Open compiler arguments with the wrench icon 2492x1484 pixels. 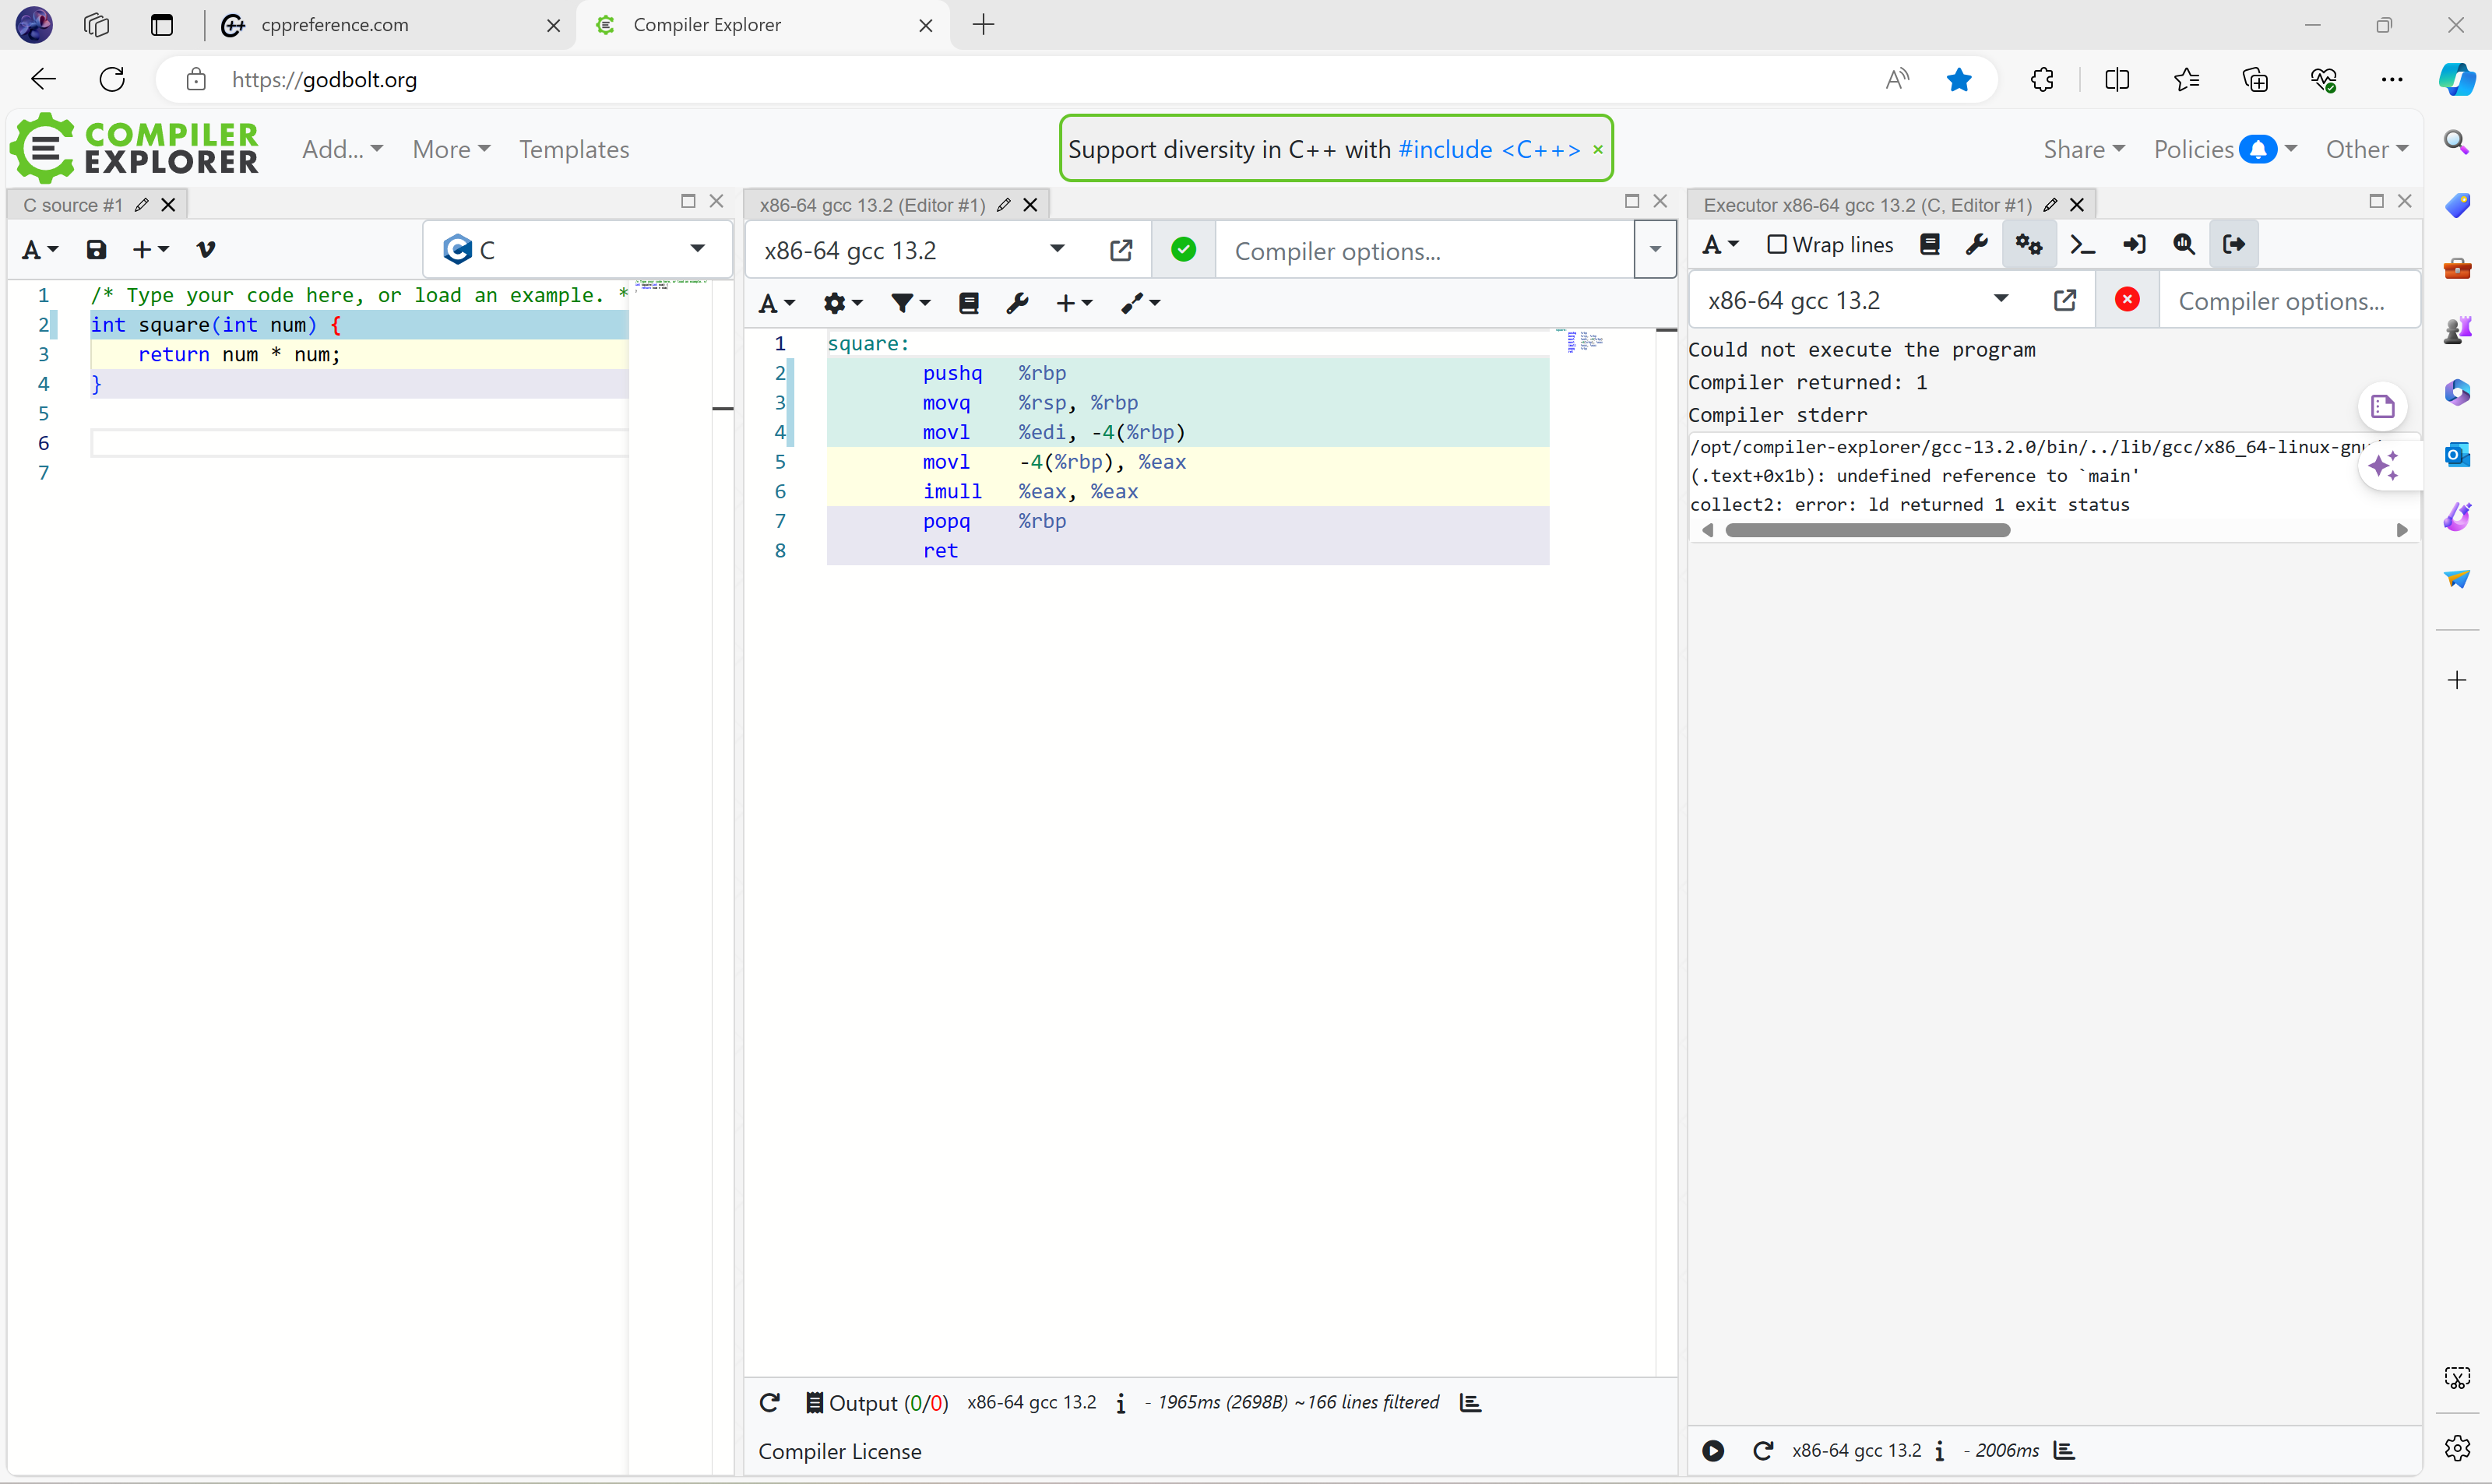(1018, 303)
